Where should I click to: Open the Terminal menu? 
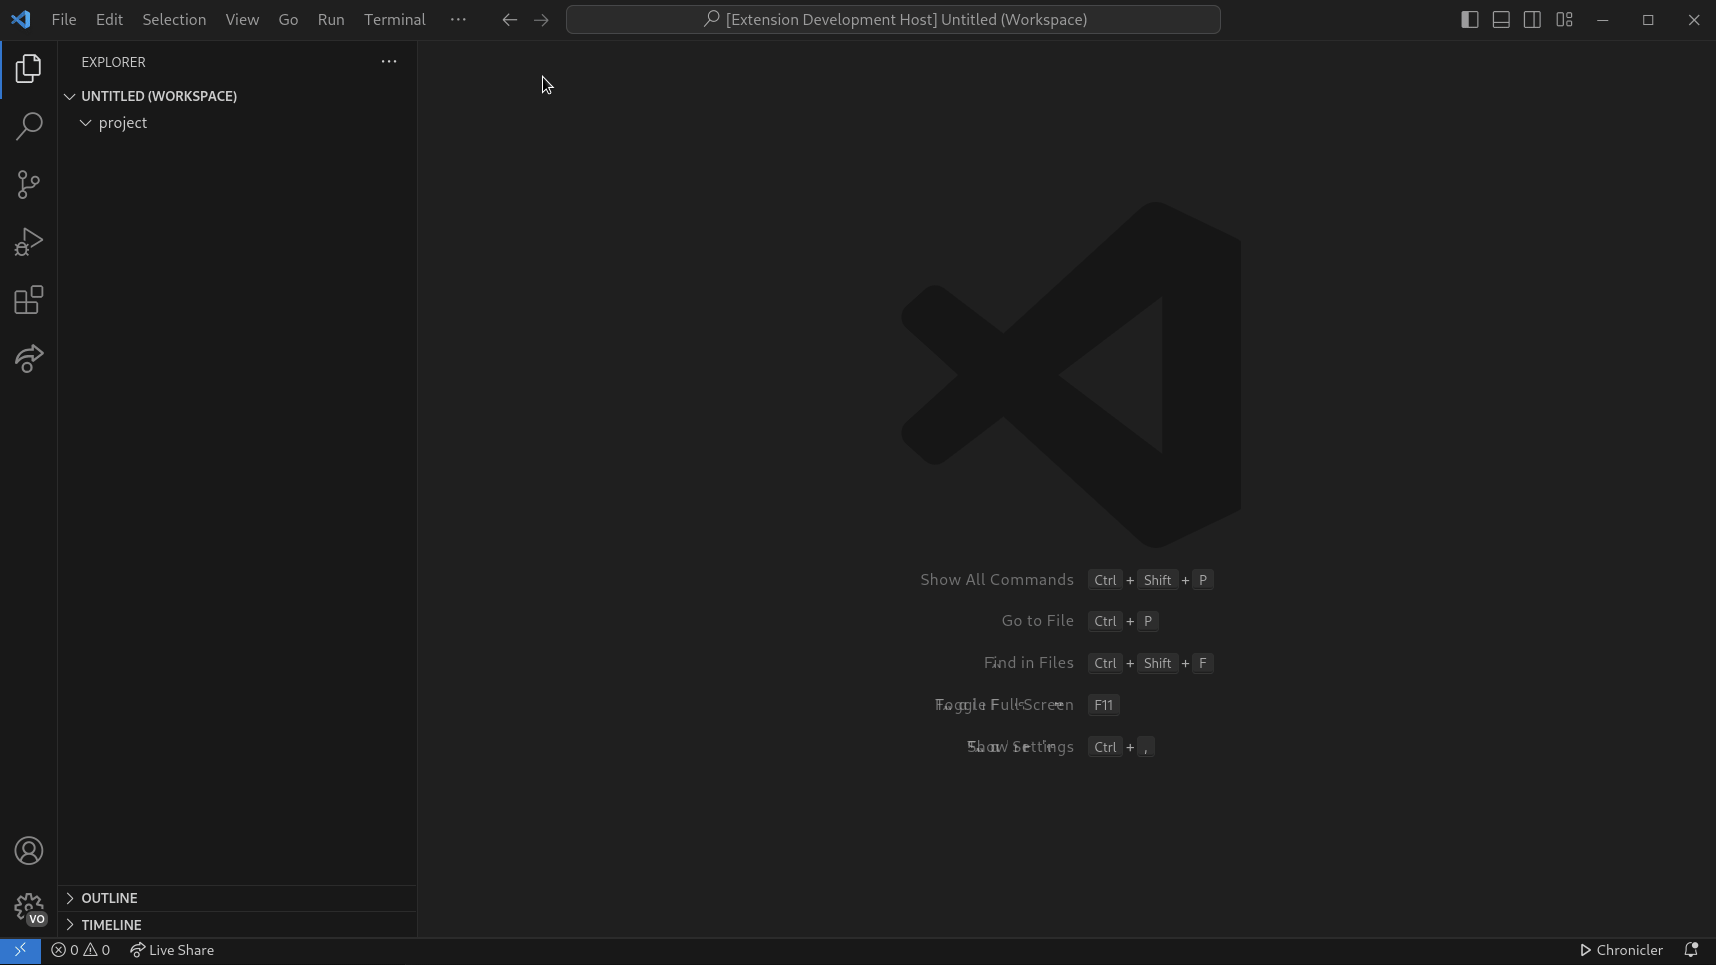(395, 19)
